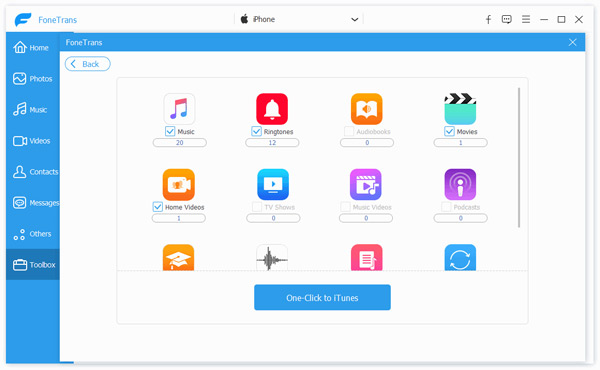
Task: Click the FoneTrans title text at top
Action: 57,20
